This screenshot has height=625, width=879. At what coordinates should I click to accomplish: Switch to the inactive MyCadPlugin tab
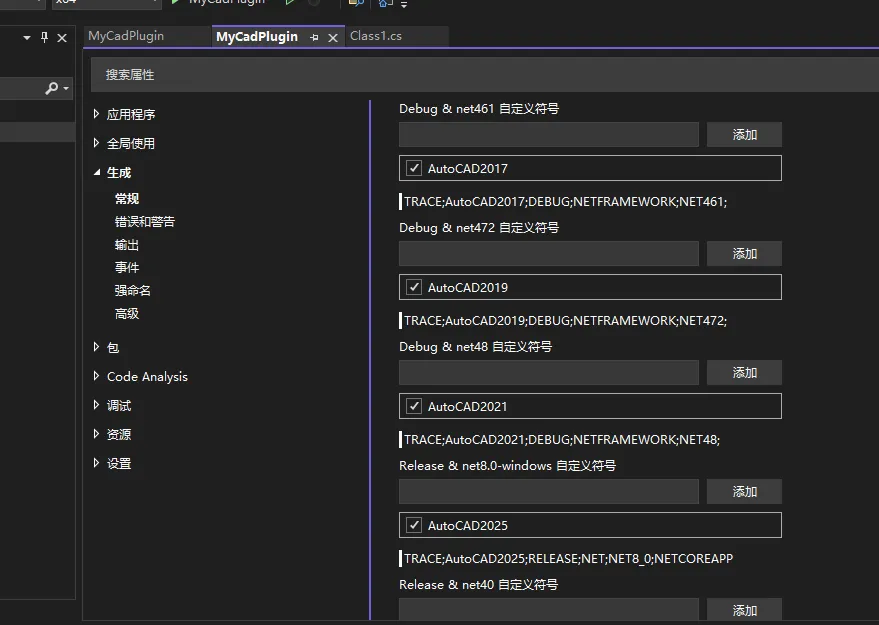(x=126, y=36)
